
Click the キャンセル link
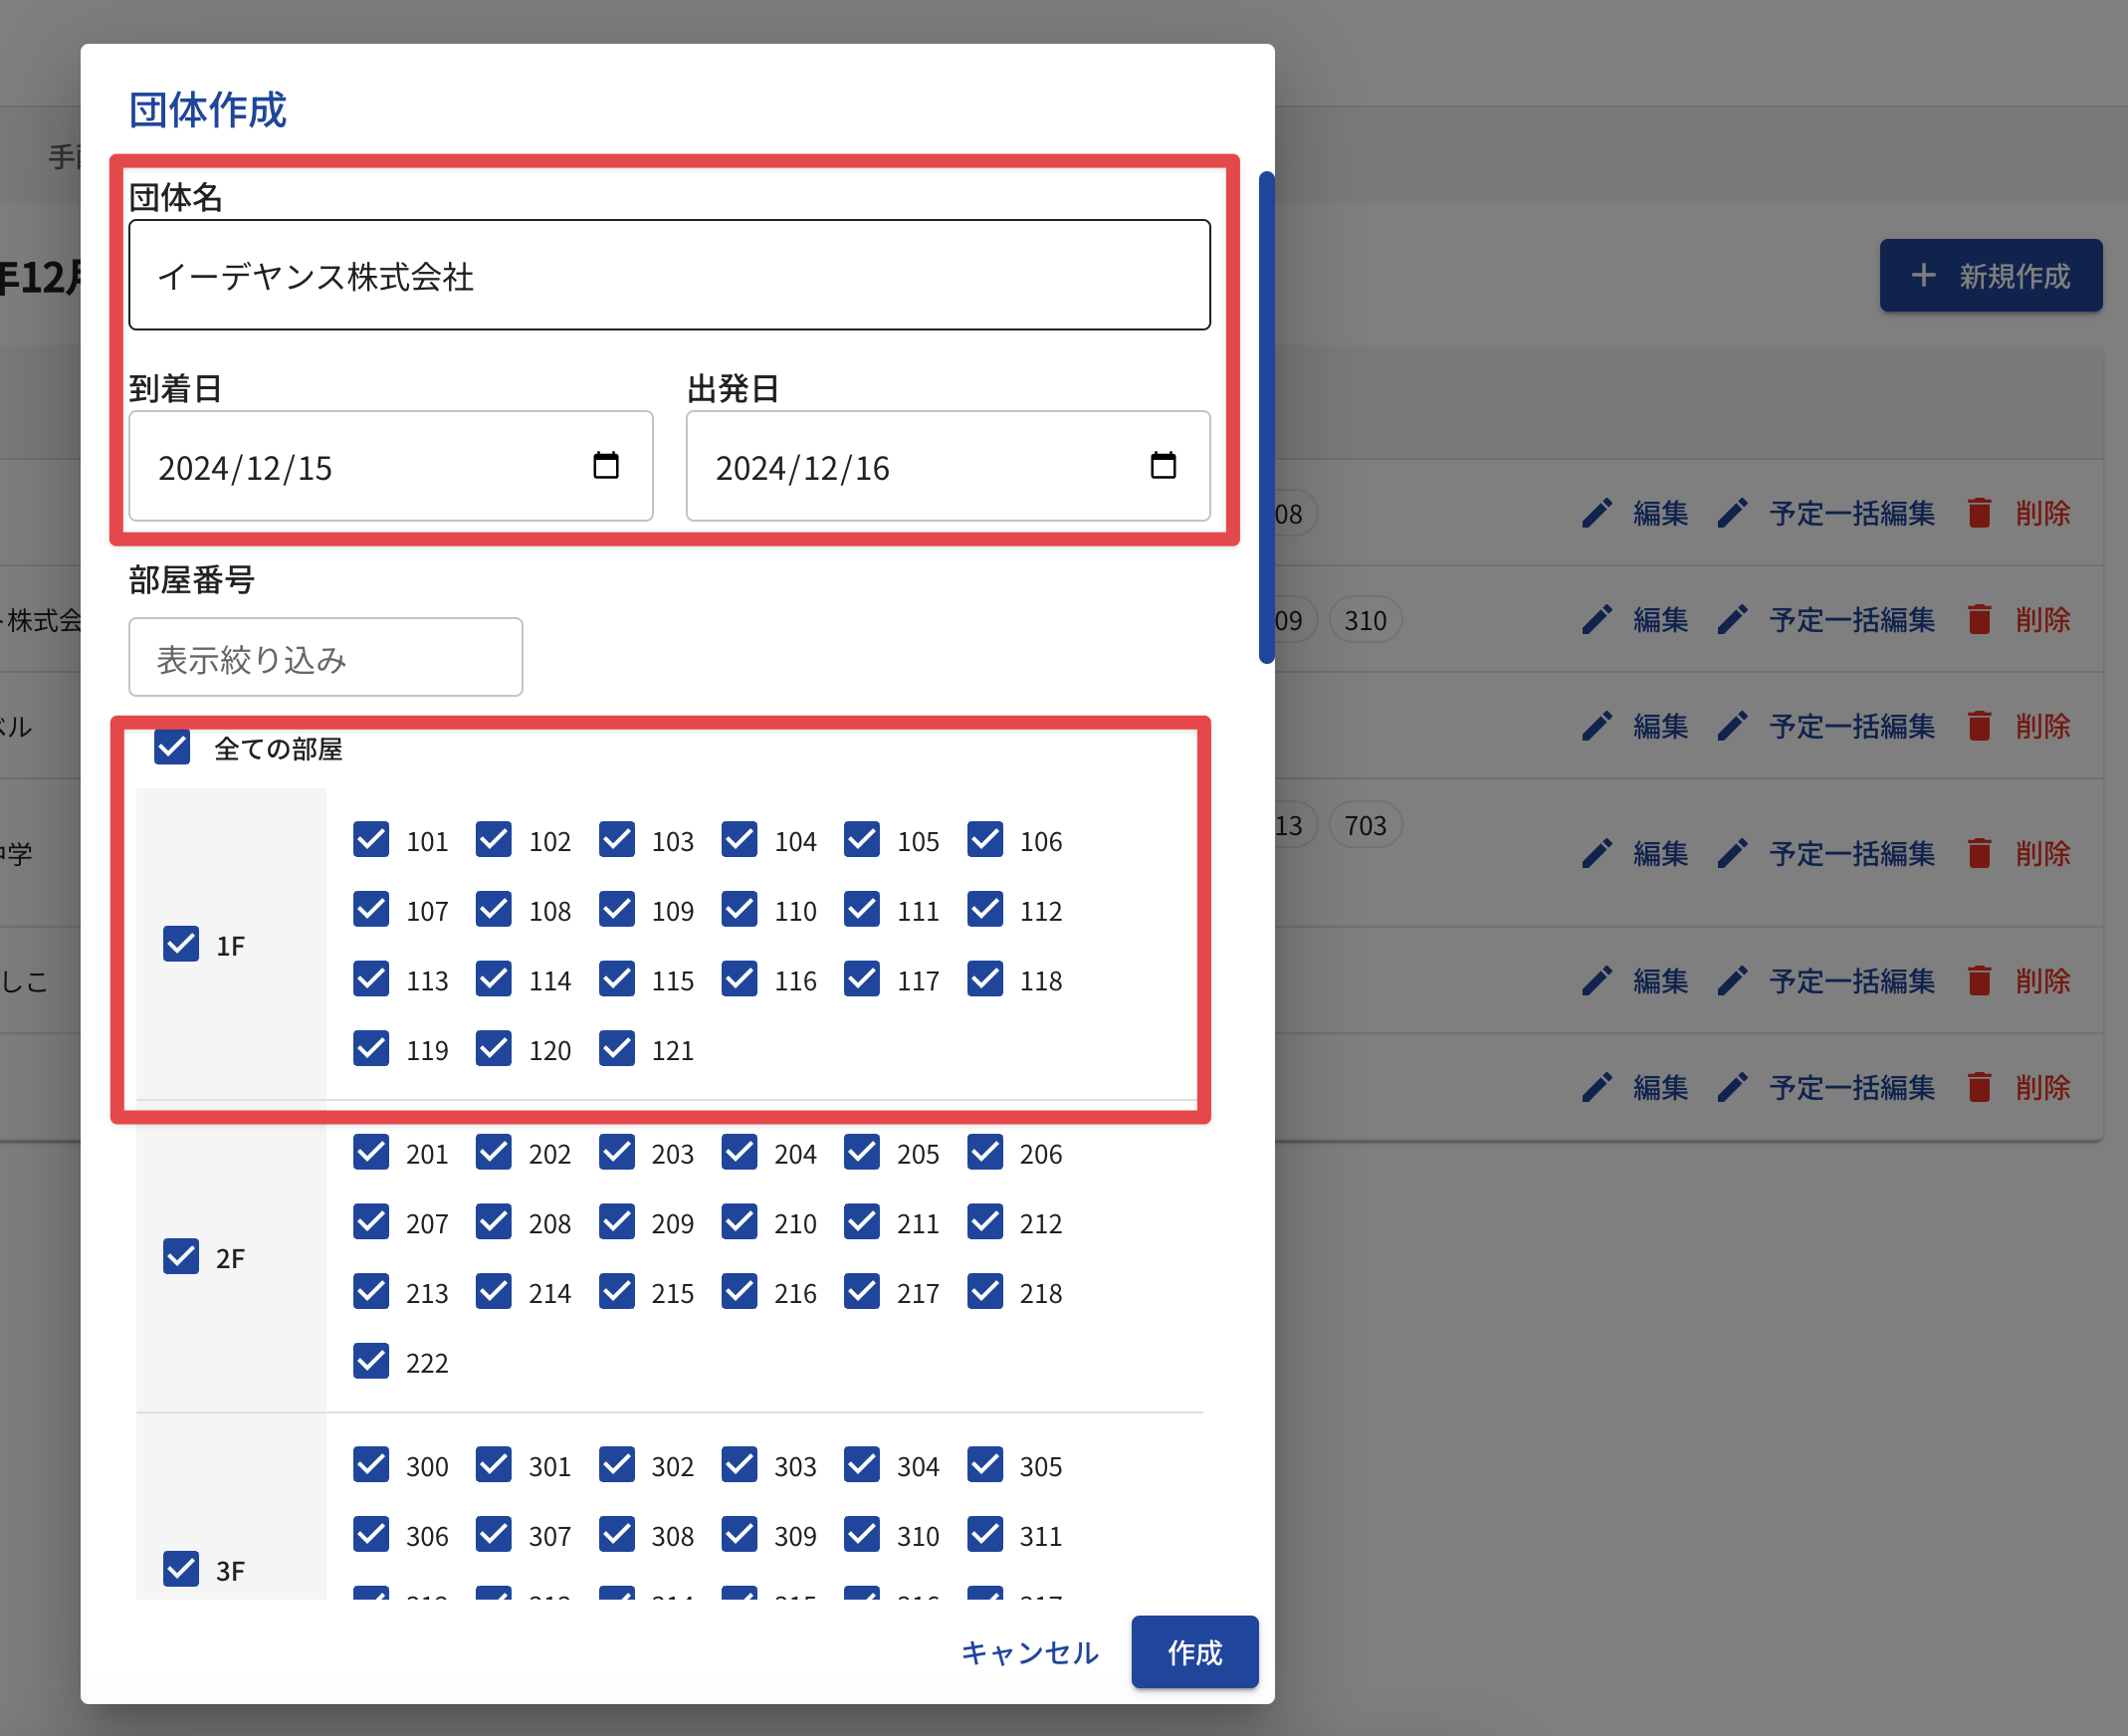point(1029,1652)
